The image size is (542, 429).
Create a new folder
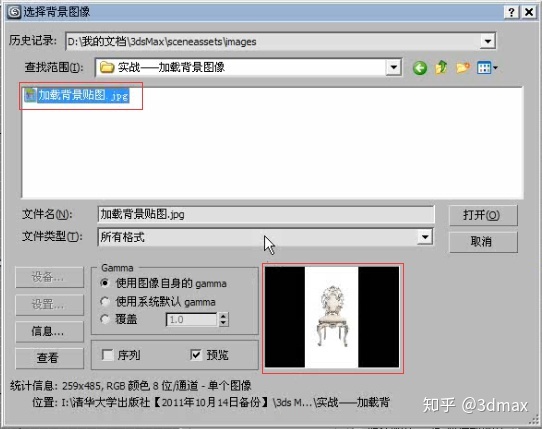[462, 67]
